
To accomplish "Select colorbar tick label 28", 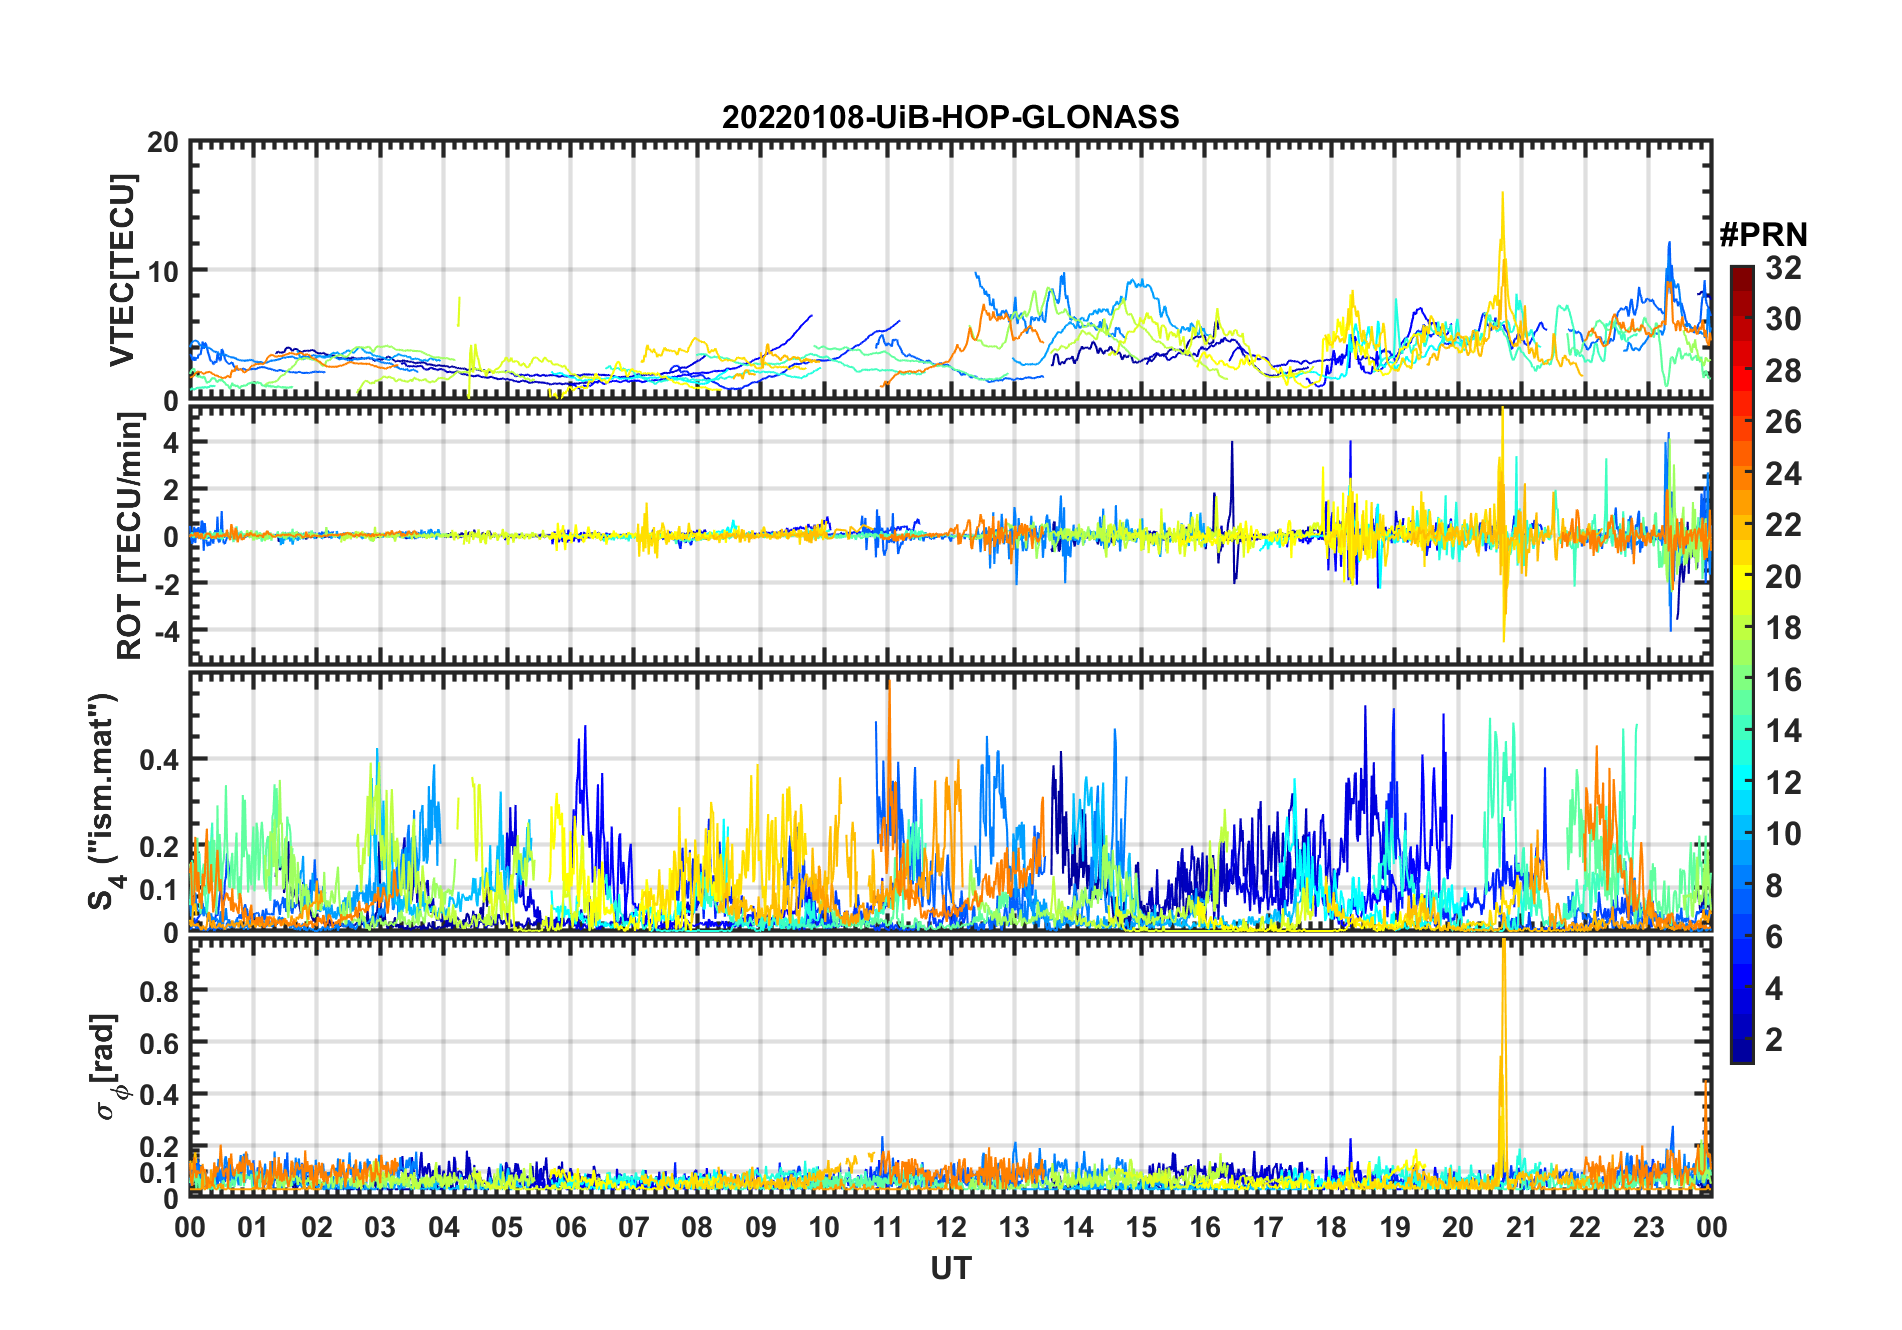I will (x=1783, y=371).
